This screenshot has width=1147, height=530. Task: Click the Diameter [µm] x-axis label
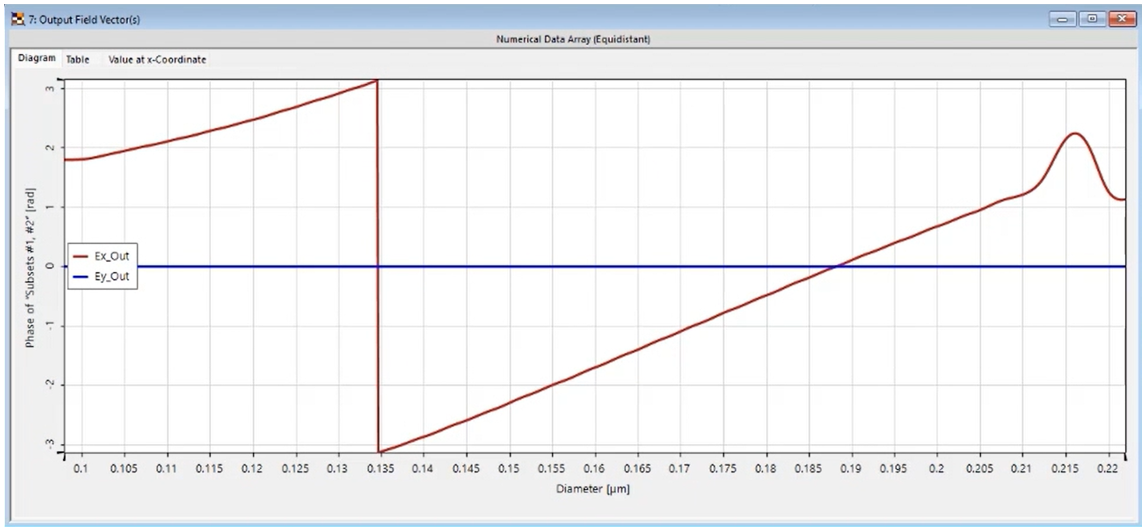pyautogui.click(x=594, y=490)
